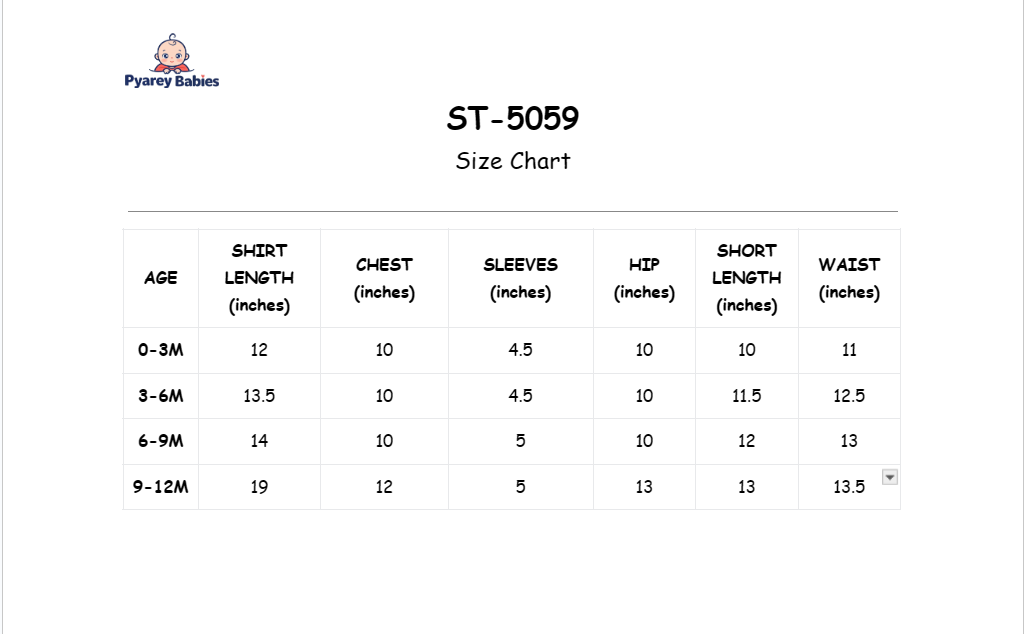The image size is (1024, 634).
Task: Select the HIP (inches) header cell
Action: click(x=644, y=278)
